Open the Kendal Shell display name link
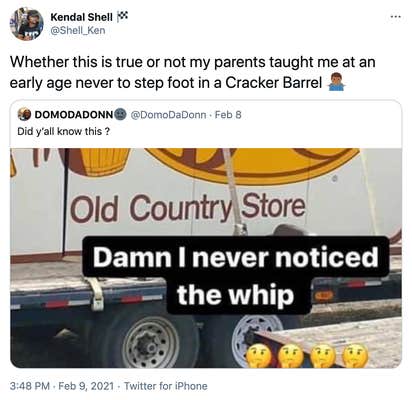 (81, 17)
